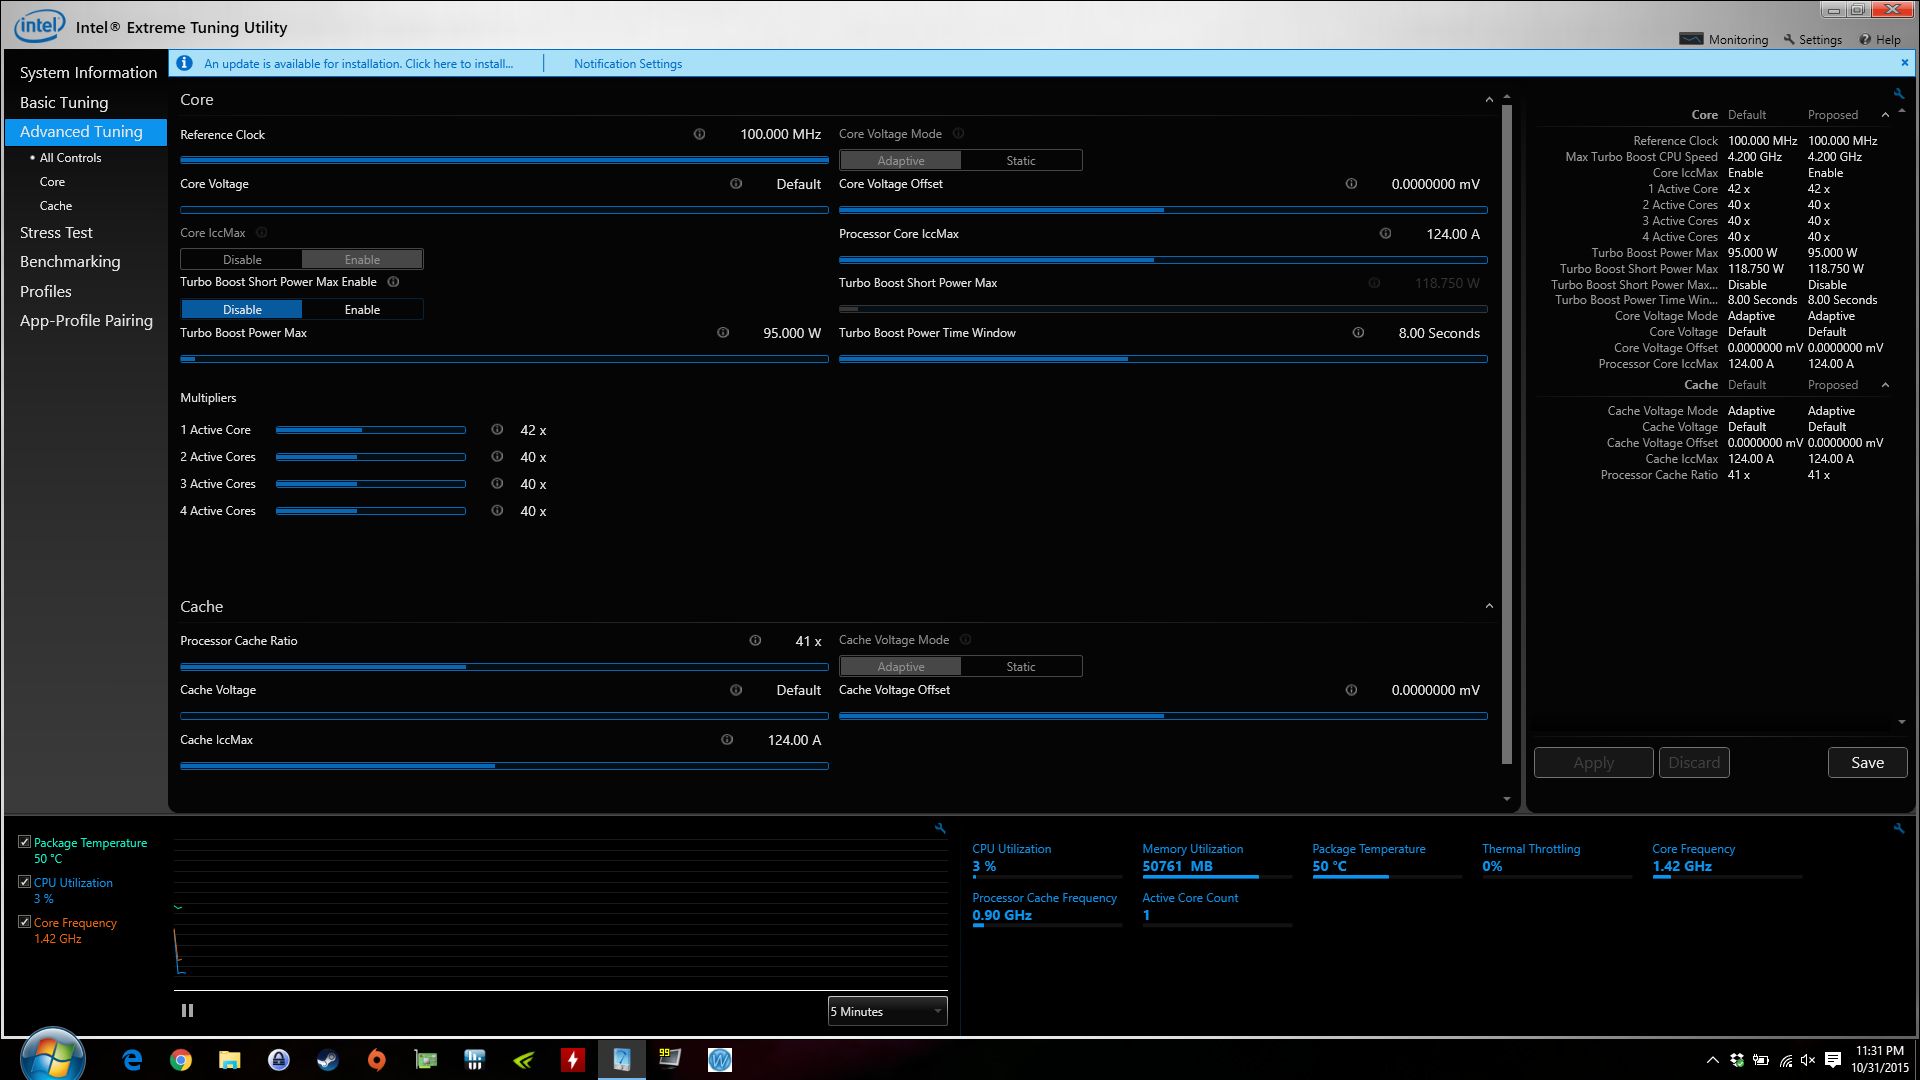Open Settings via the wrench icon
1920x1080 pixels.
[x=1789, y=39]
